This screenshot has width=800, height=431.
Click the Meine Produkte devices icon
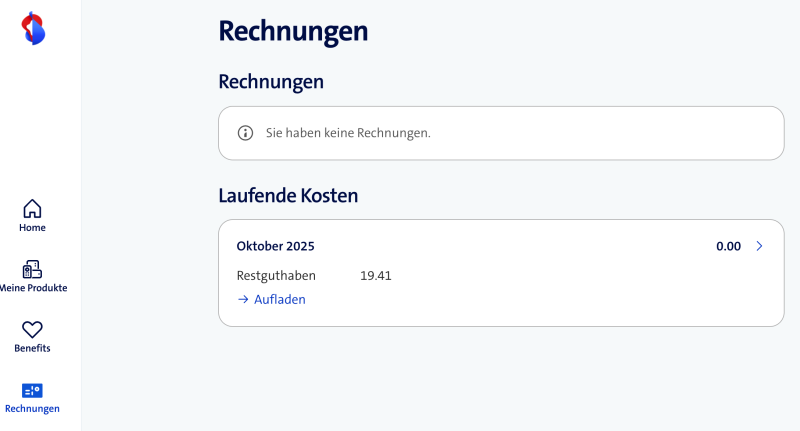pos(32,269)
